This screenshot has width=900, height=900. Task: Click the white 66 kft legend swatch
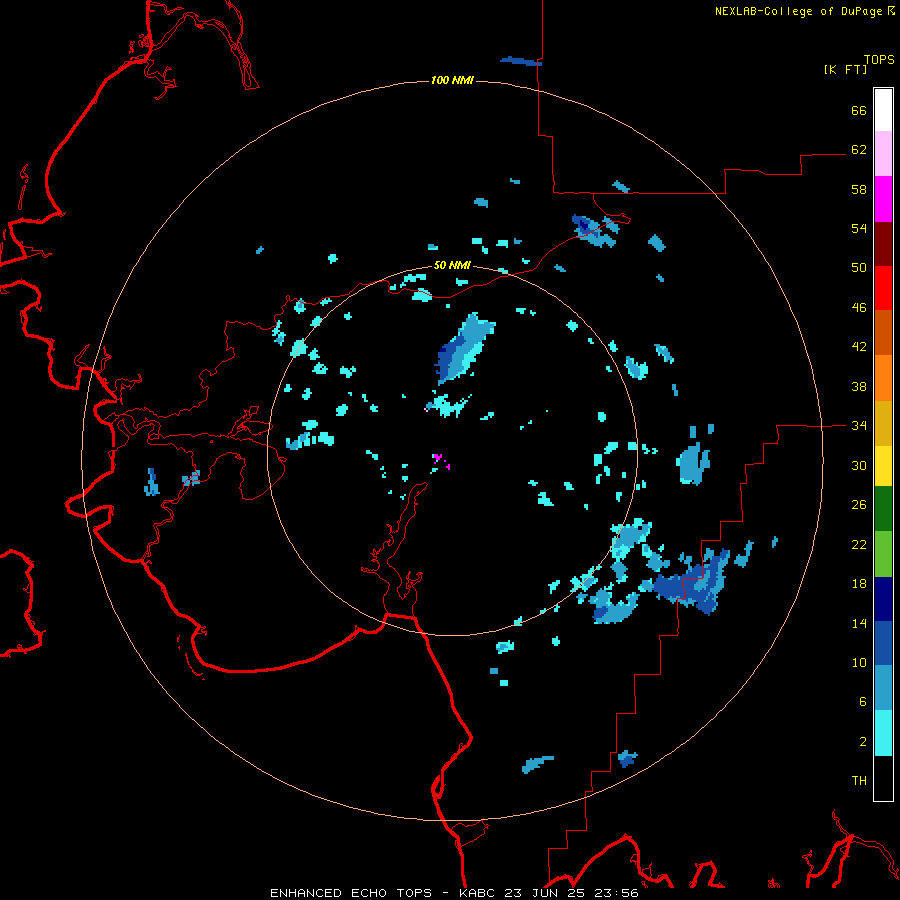click(x=883, y=110)
